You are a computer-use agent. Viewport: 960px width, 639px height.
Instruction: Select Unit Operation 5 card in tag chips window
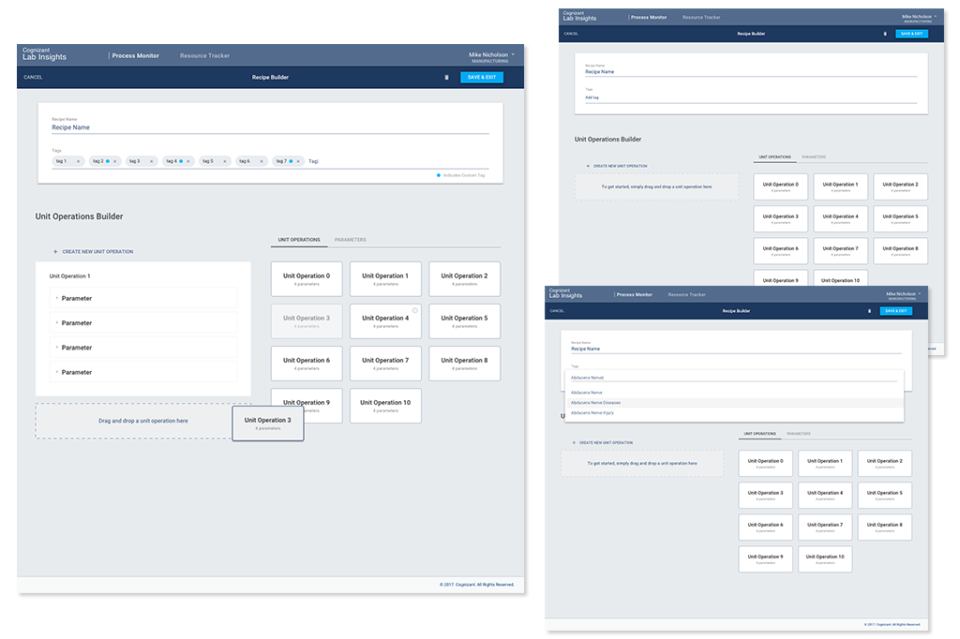pyautogui.click(x=464, y=321)
